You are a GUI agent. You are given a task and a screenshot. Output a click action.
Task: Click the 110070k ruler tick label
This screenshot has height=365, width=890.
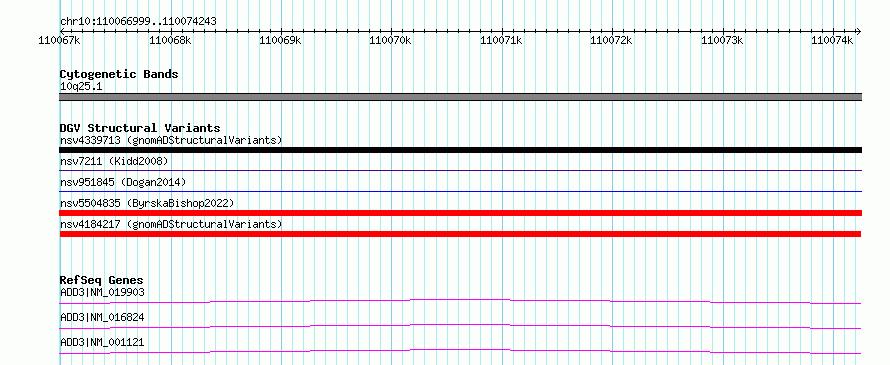tap(391, 40)
